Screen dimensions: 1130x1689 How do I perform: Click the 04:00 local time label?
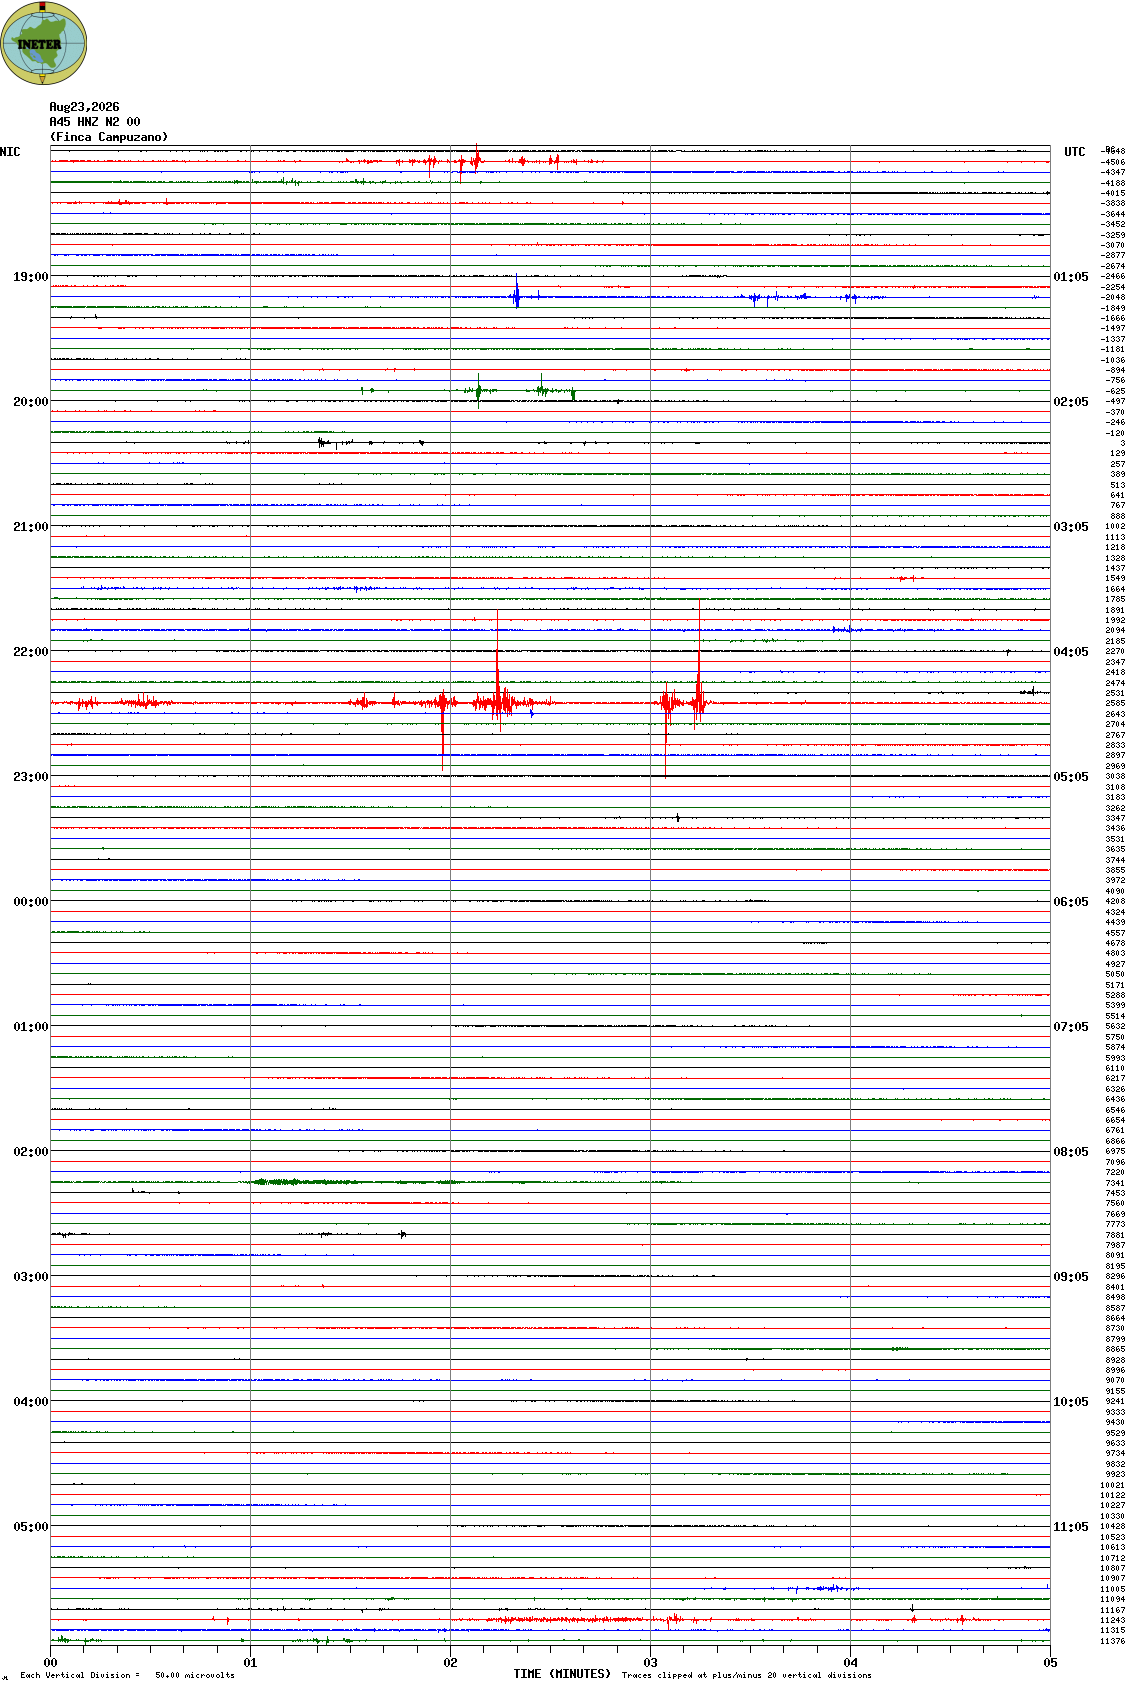[x=30, y=1402]
